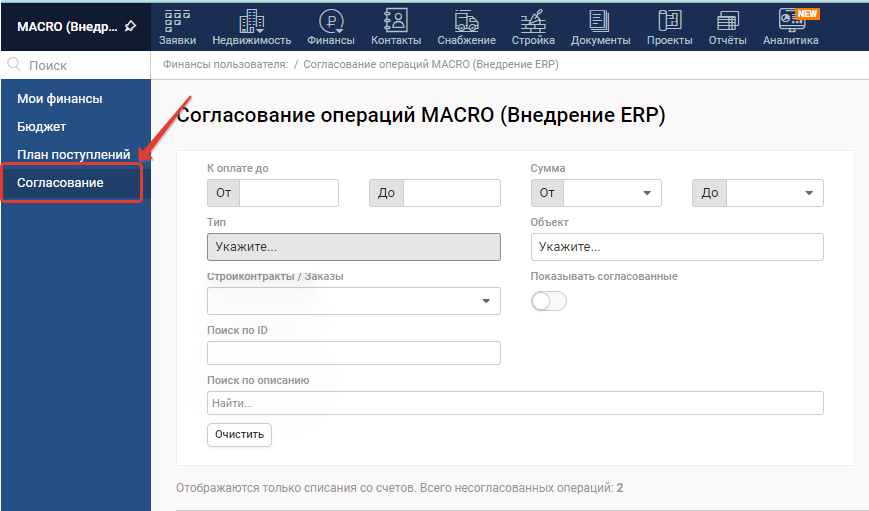Click the pin icon next to MACRO
Image resolution: width=869 pixels, height=511 pixels.
click(x=130, y=26)
